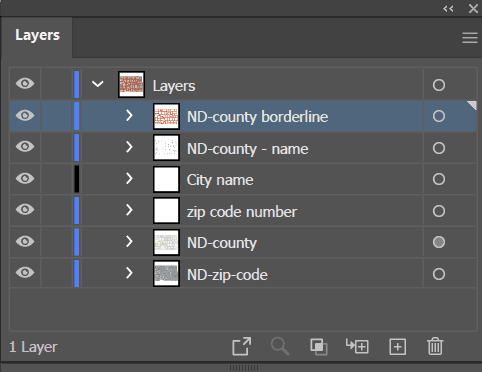The width and height of the screenshot is (482, 372).
Task: Click target circle for ND-zip-code
Action: click(439, 274)
